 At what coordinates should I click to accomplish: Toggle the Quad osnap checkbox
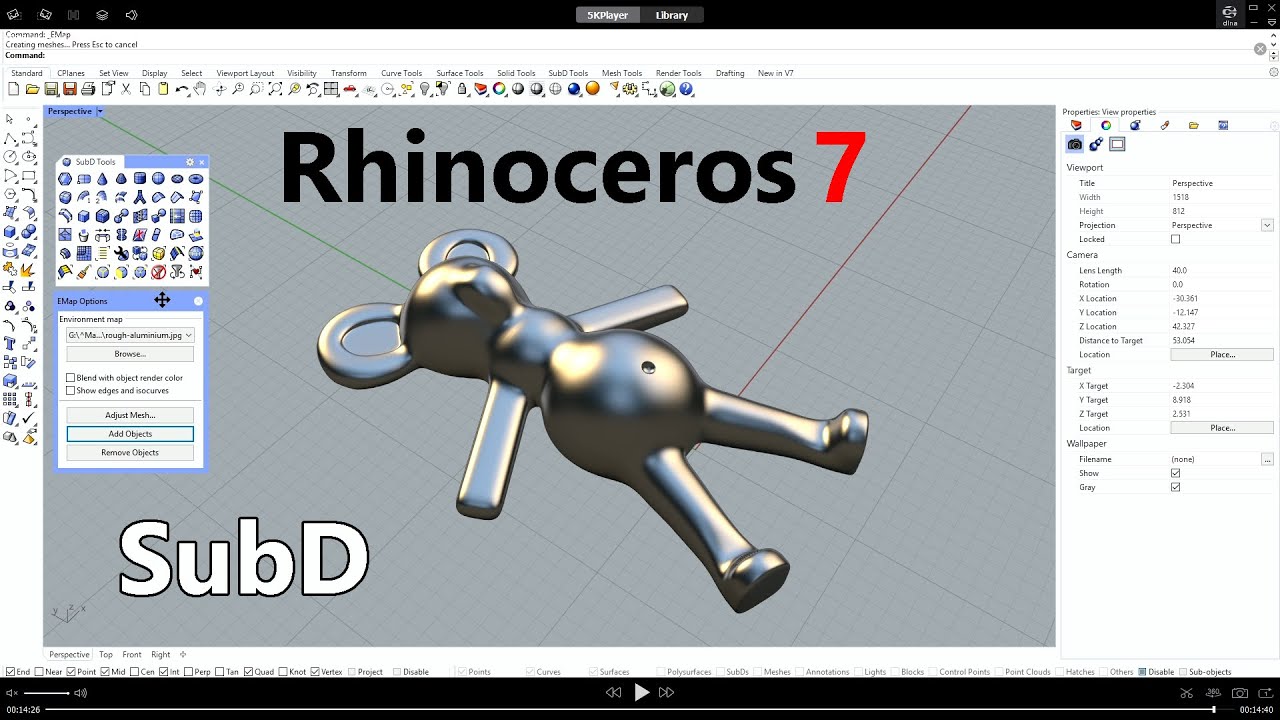point(248,672)
